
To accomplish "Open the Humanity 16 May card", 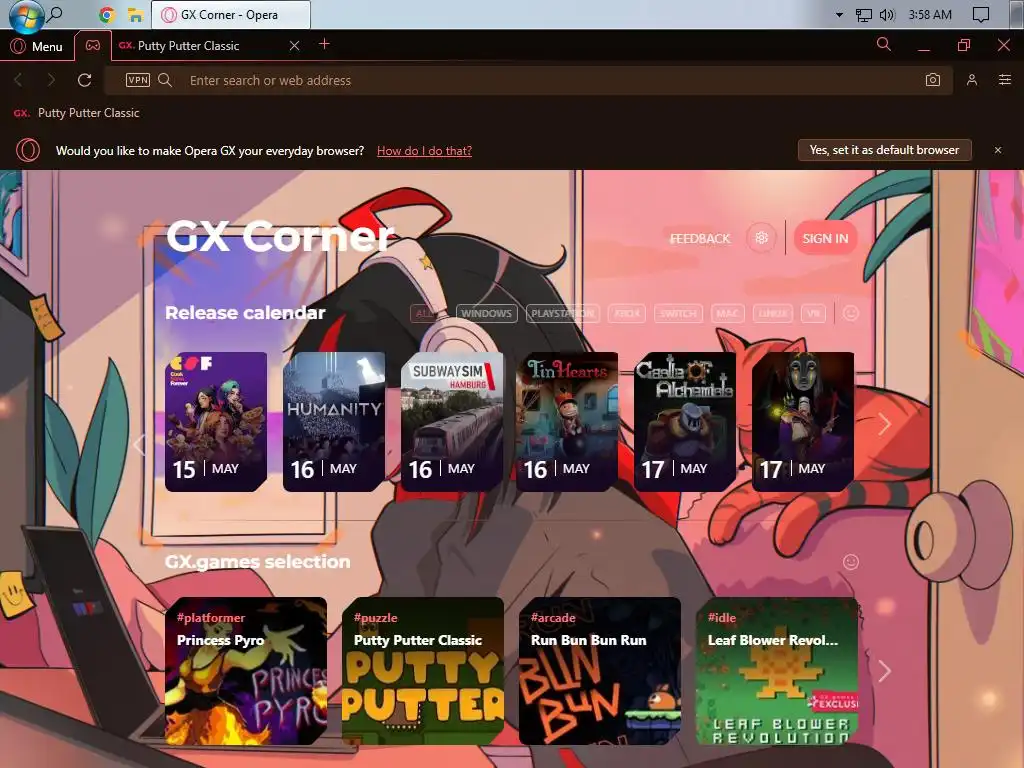I will (334, 422).
